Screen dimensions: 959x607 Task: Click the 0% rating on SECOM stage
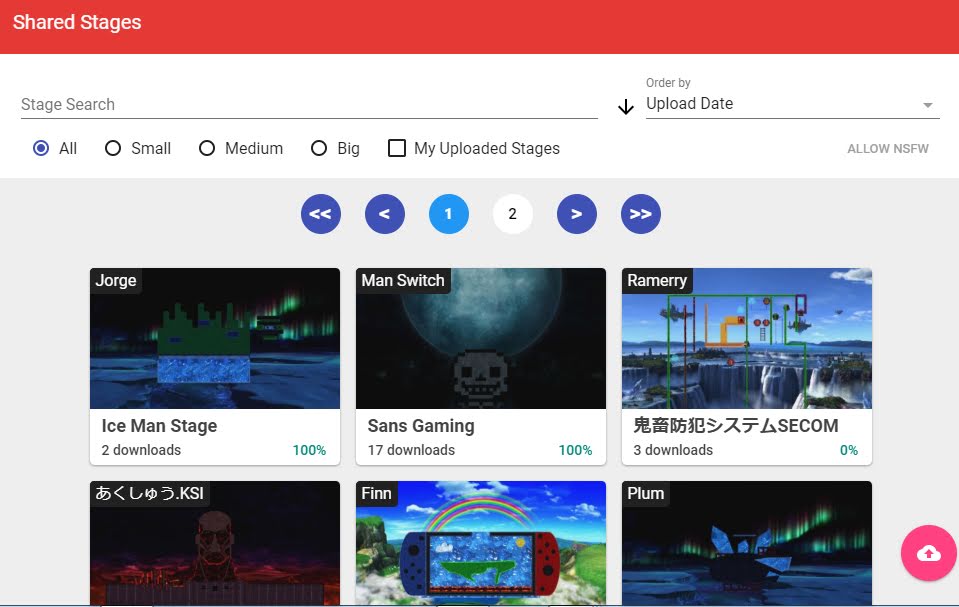pyautogui.click(x=848, y=450)
